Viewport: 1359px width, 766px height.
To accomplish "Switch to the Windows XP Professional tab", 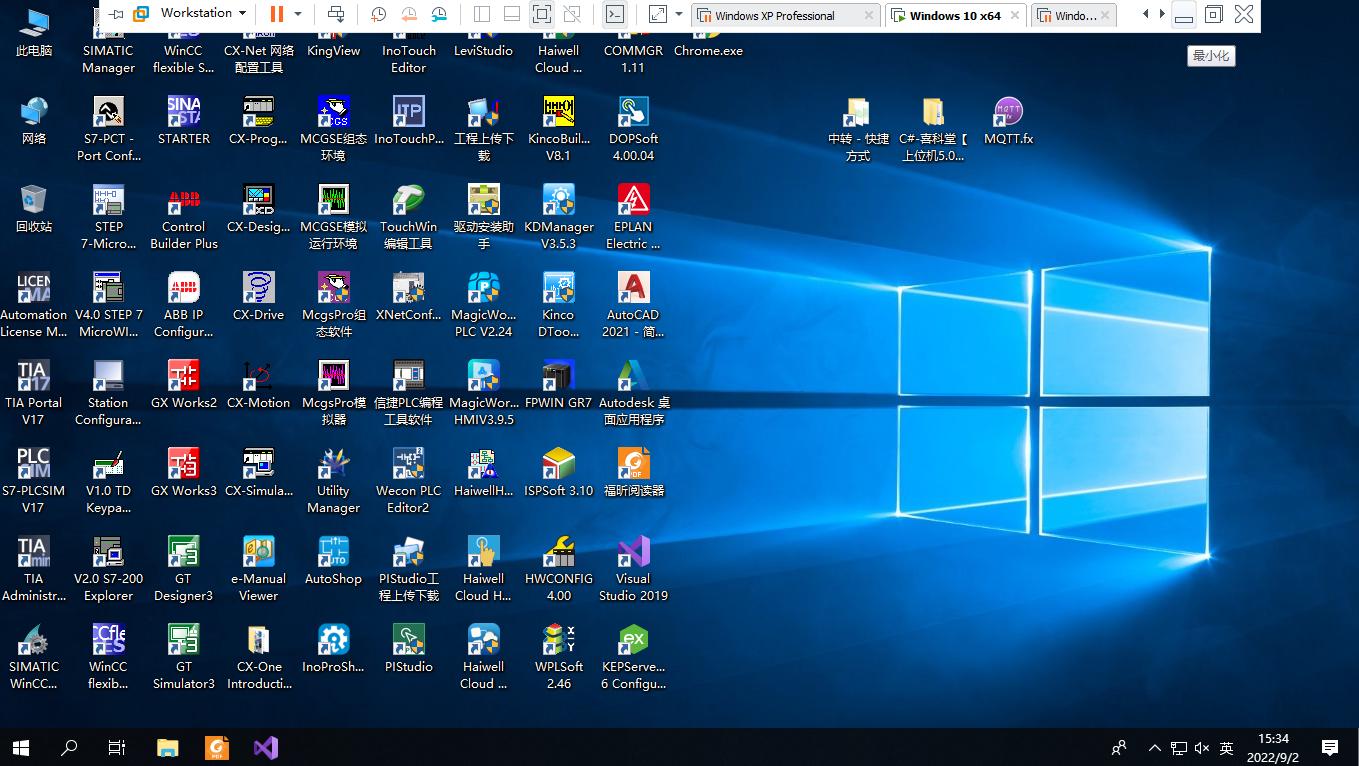I will (x=775, y=16).
